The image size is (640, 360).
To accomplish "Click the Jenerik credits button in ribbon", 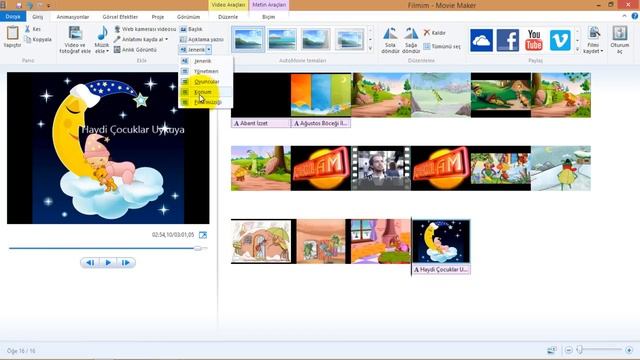I will pyautogui.click(x=192, y=49).
